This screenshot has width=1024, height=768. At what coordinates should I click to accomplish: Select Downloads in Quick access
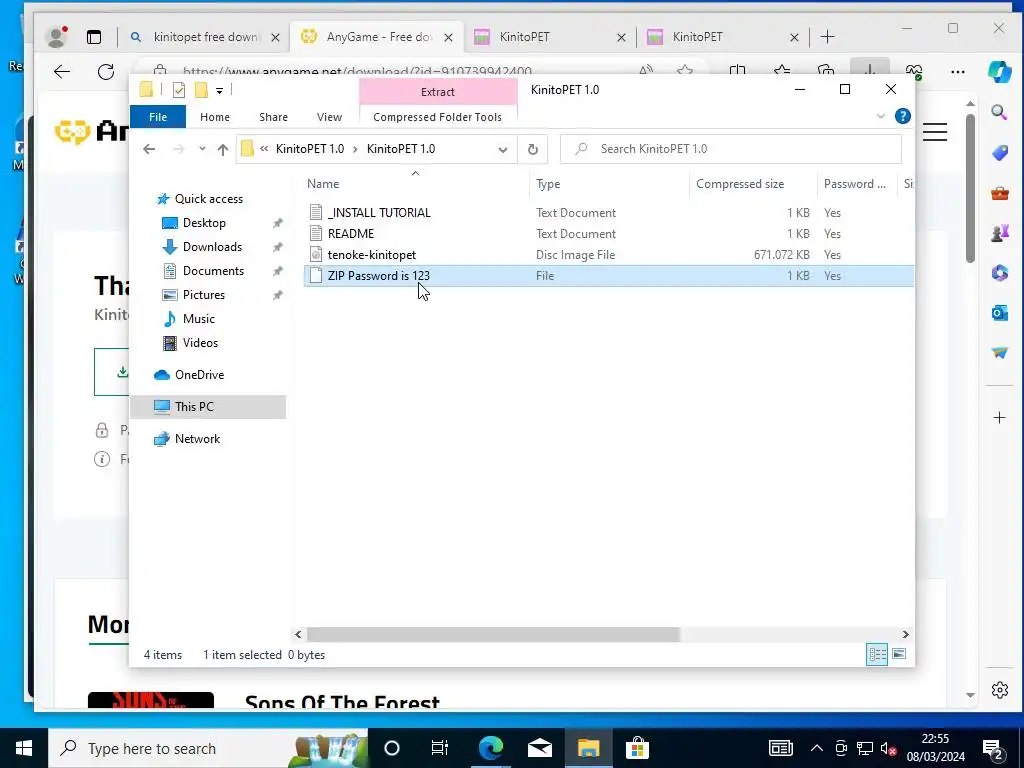click(212, 247)
